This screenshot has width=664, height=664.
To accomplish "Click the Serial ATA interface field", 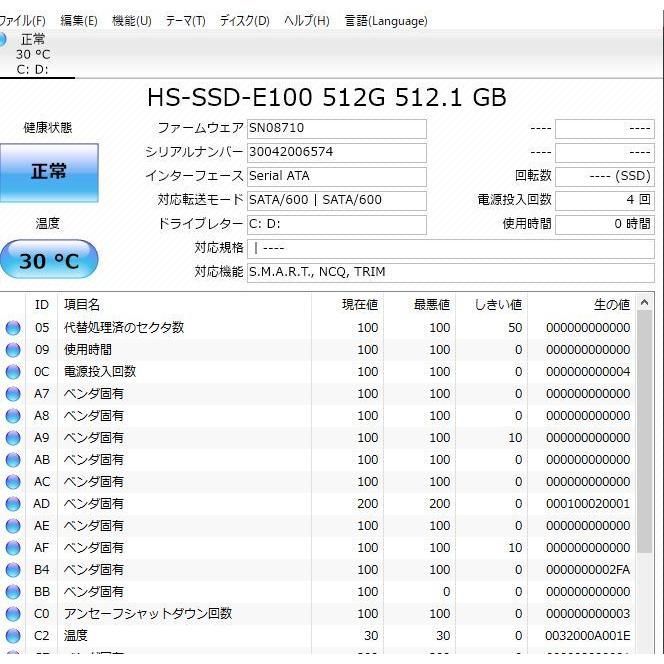I will pyautogui.click(x=337, y=176).
